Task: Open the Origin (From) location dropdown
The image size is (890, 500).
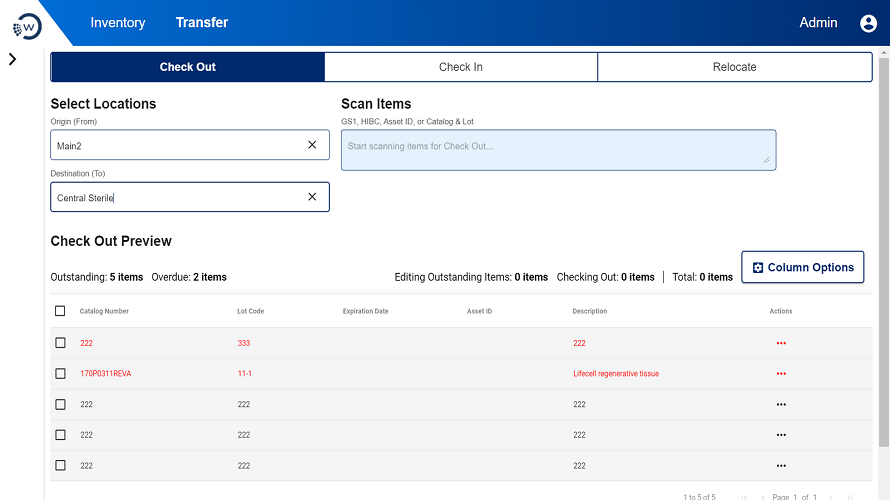Action: click(175, 145)
